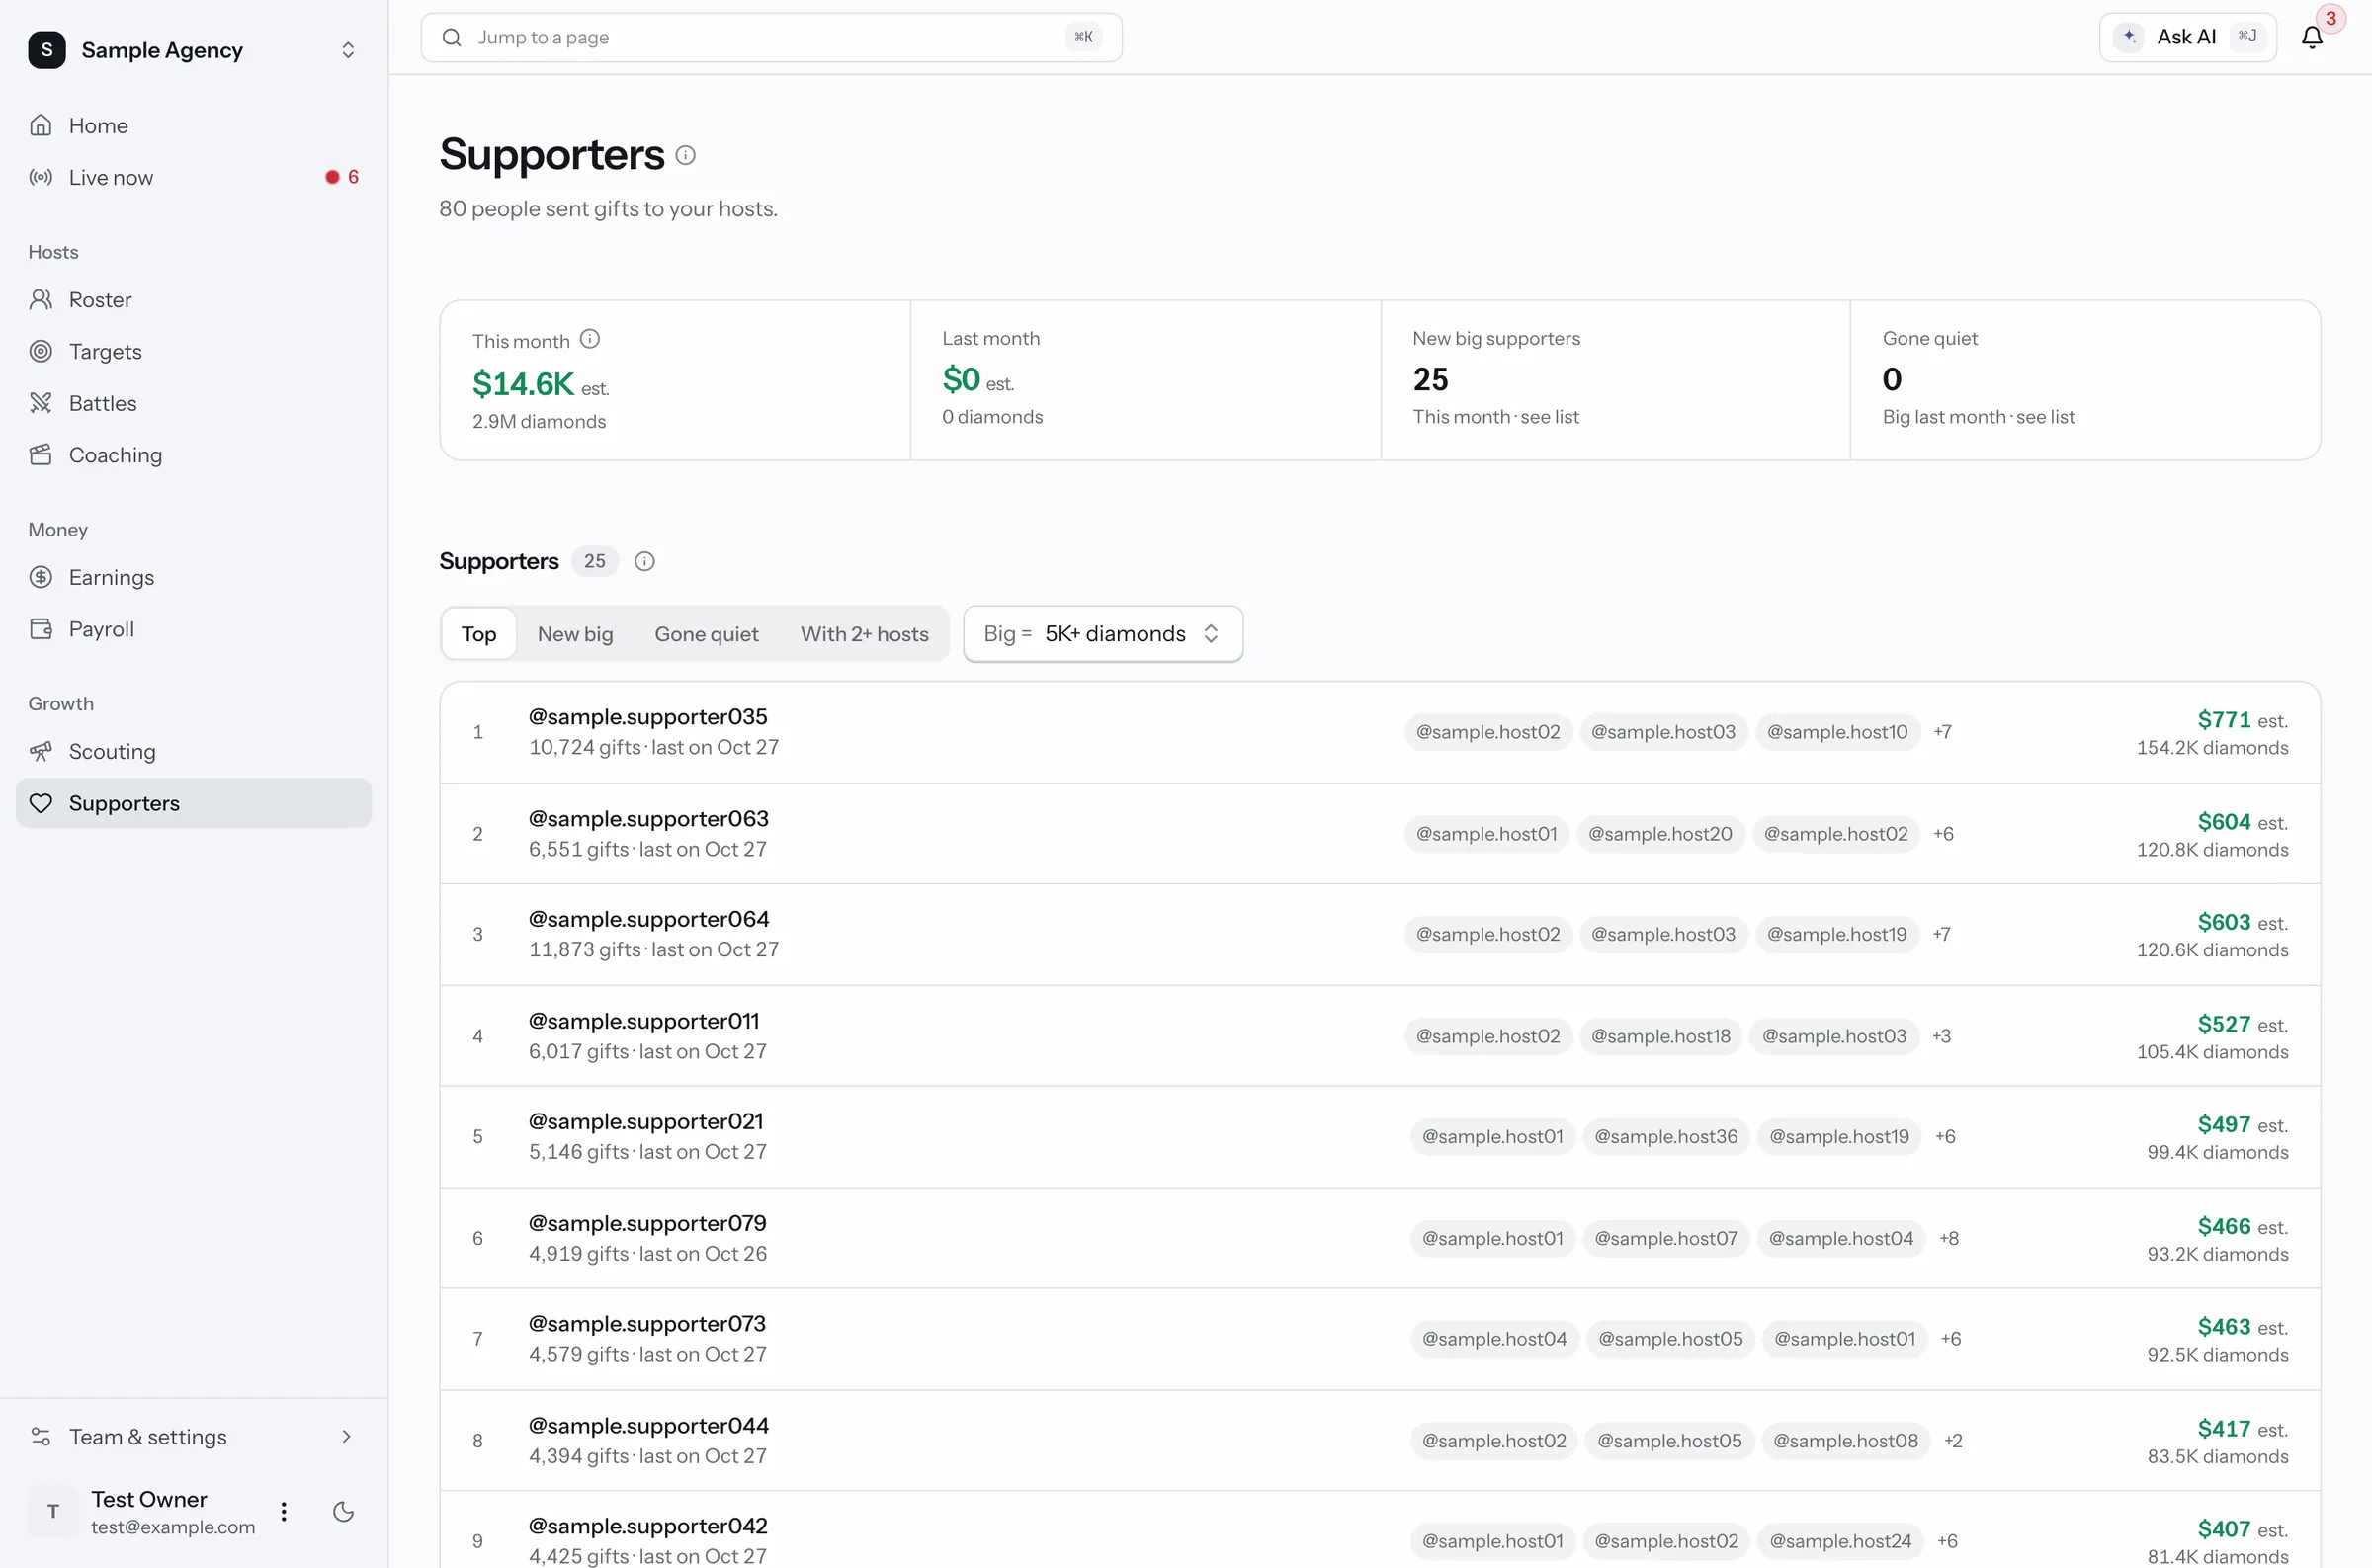Open Payroll in the sidebar

point(194,629)
